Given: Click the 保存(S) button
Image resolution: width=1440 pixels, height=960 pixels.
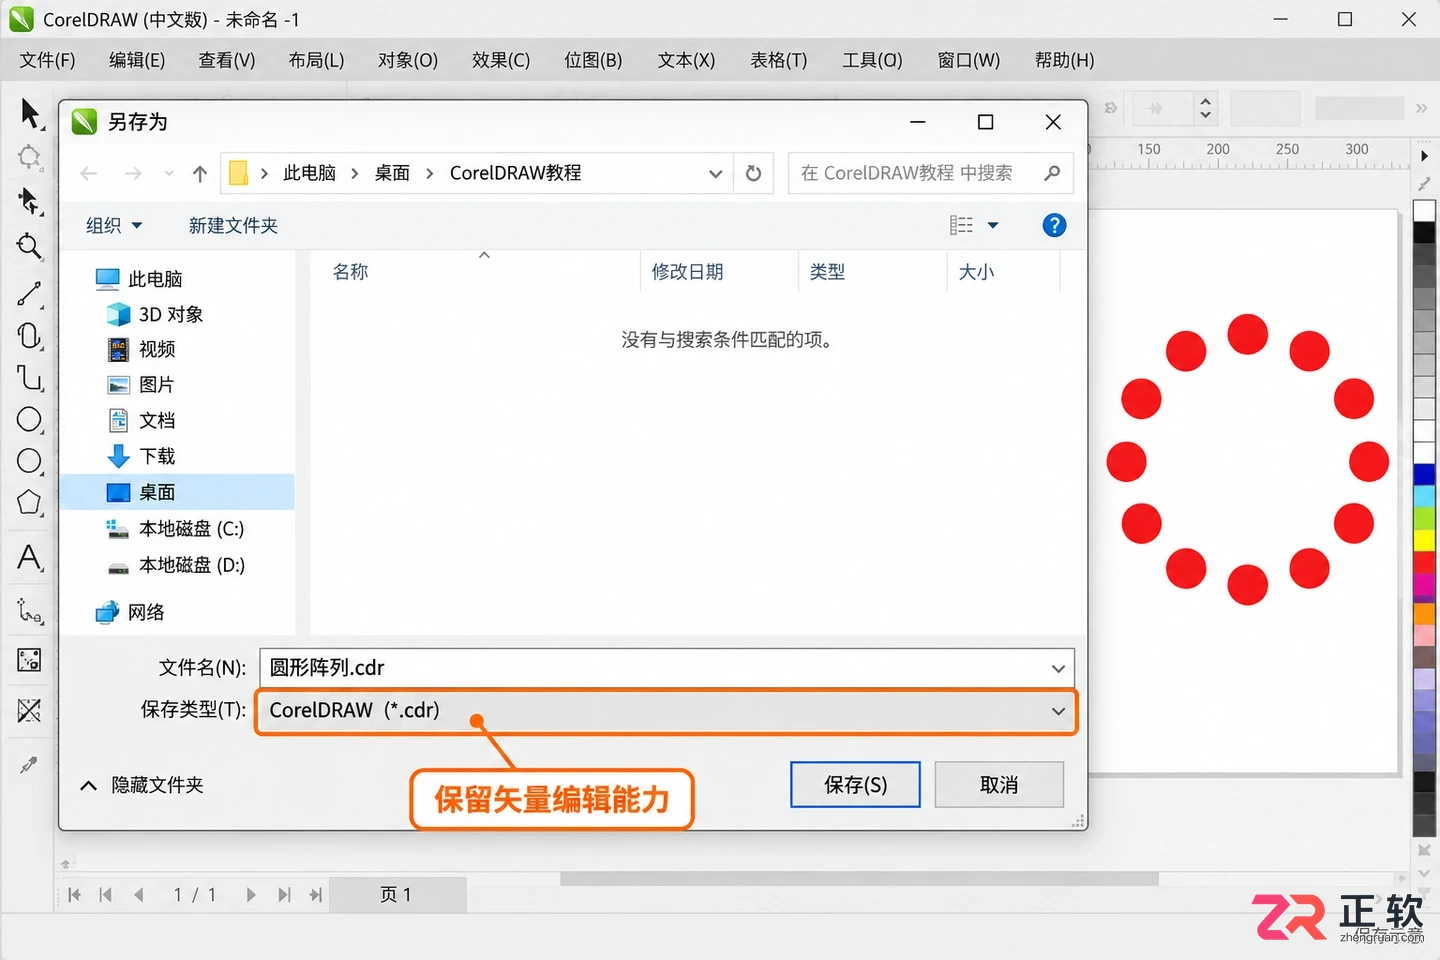Looking at the screenshot, I should pyautogui.click(x=855, y=785).
